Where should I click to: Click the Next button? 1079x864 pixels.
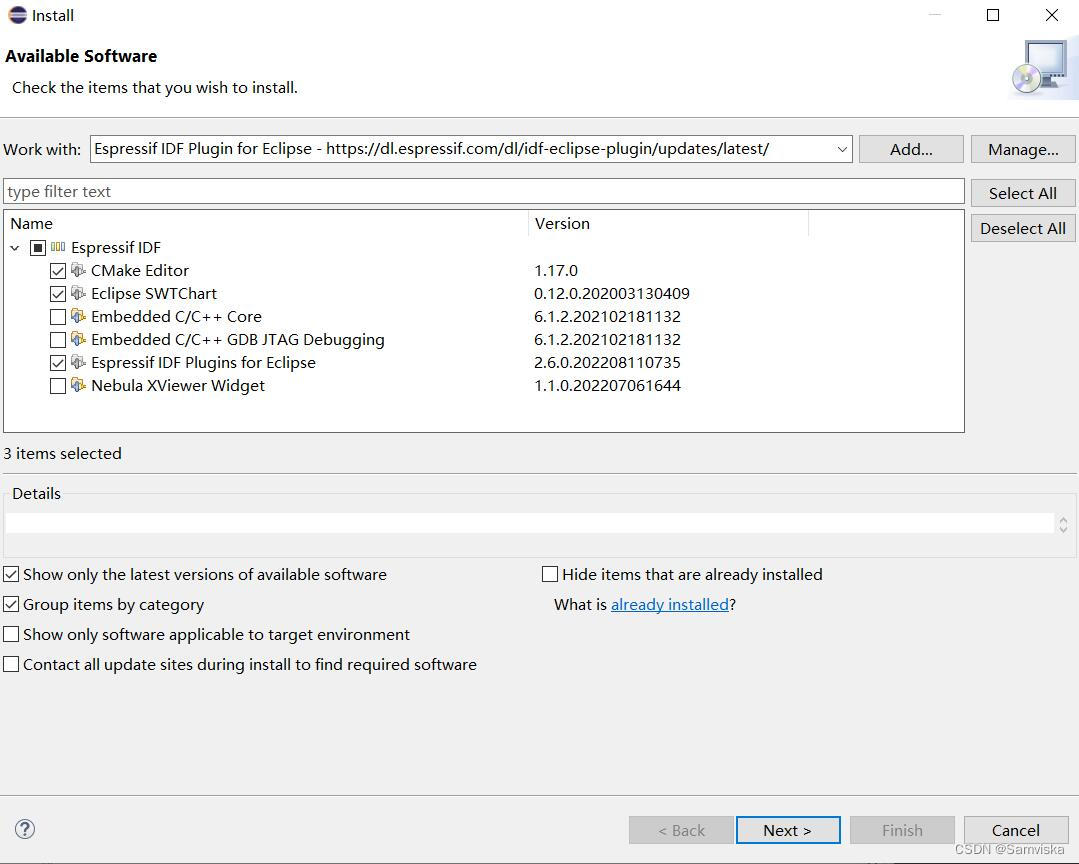788,830
